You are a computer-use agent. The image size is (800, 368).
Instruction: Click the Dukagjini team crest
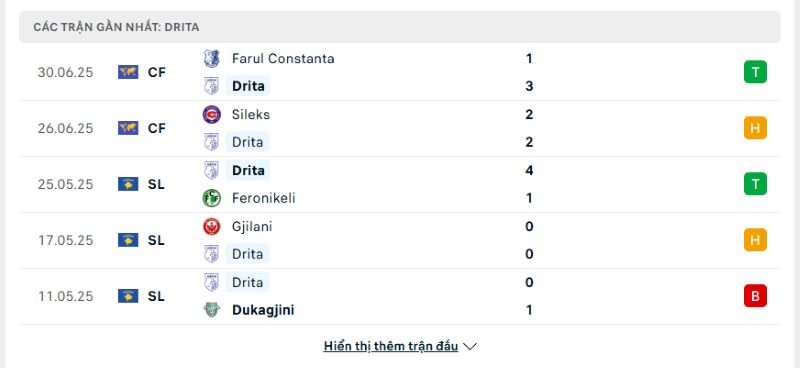click(211, 310)
